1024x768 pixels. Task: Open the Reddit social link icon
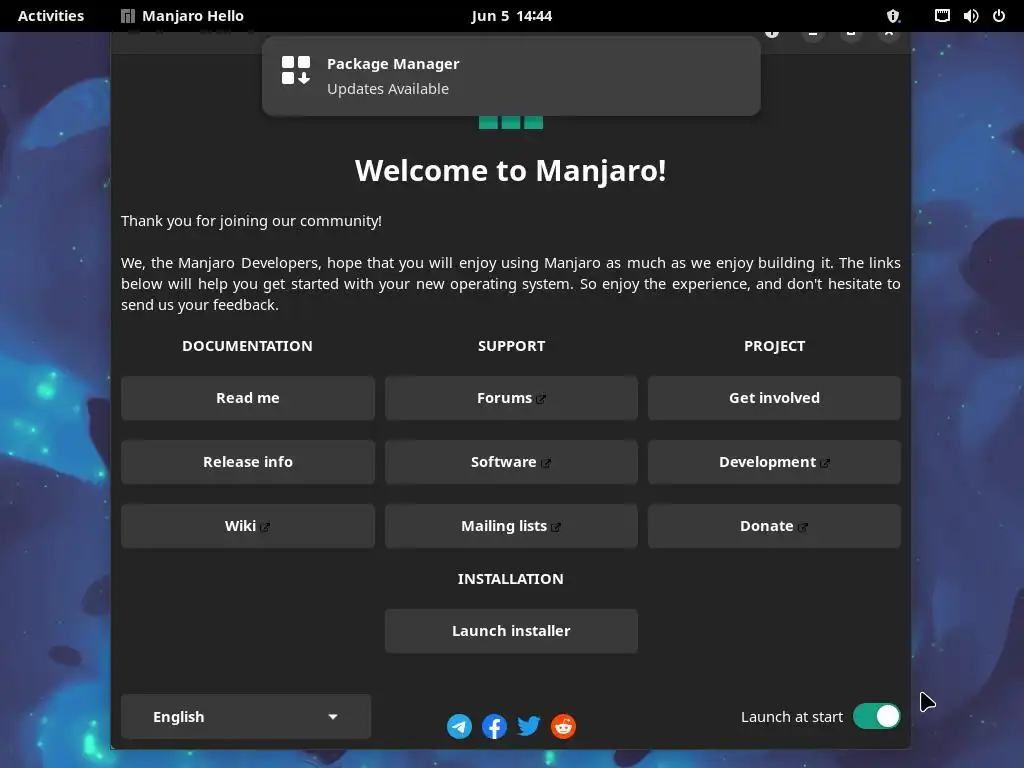click(563, 726)
